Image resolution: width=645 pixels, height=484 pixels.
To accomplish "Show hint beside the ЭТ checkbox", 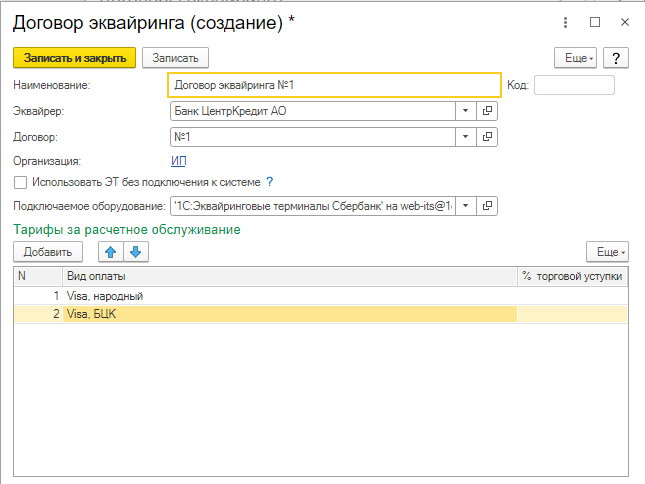I will point(269,182).
